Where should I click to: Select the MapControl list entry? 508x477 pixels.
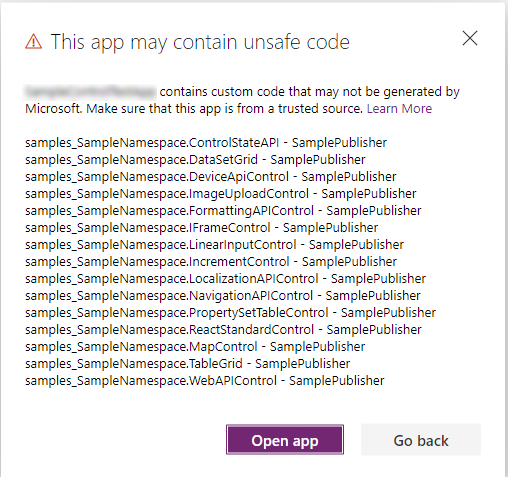click(195, 347)
